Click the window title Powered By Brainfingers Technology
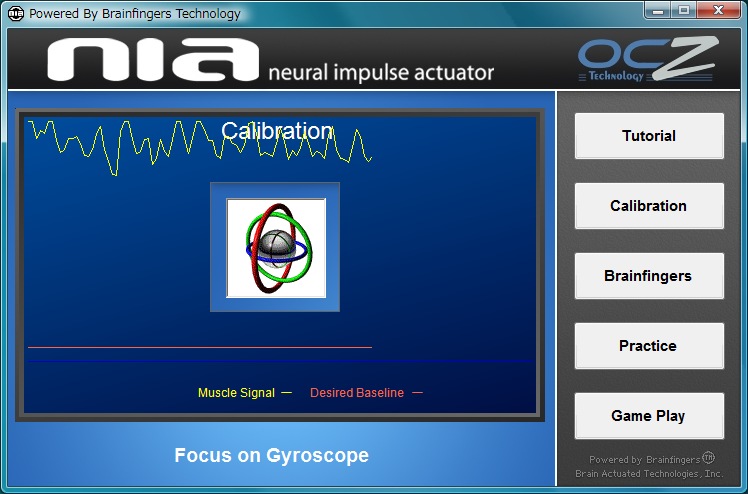The image size is (748, 494). pos(135,14)
